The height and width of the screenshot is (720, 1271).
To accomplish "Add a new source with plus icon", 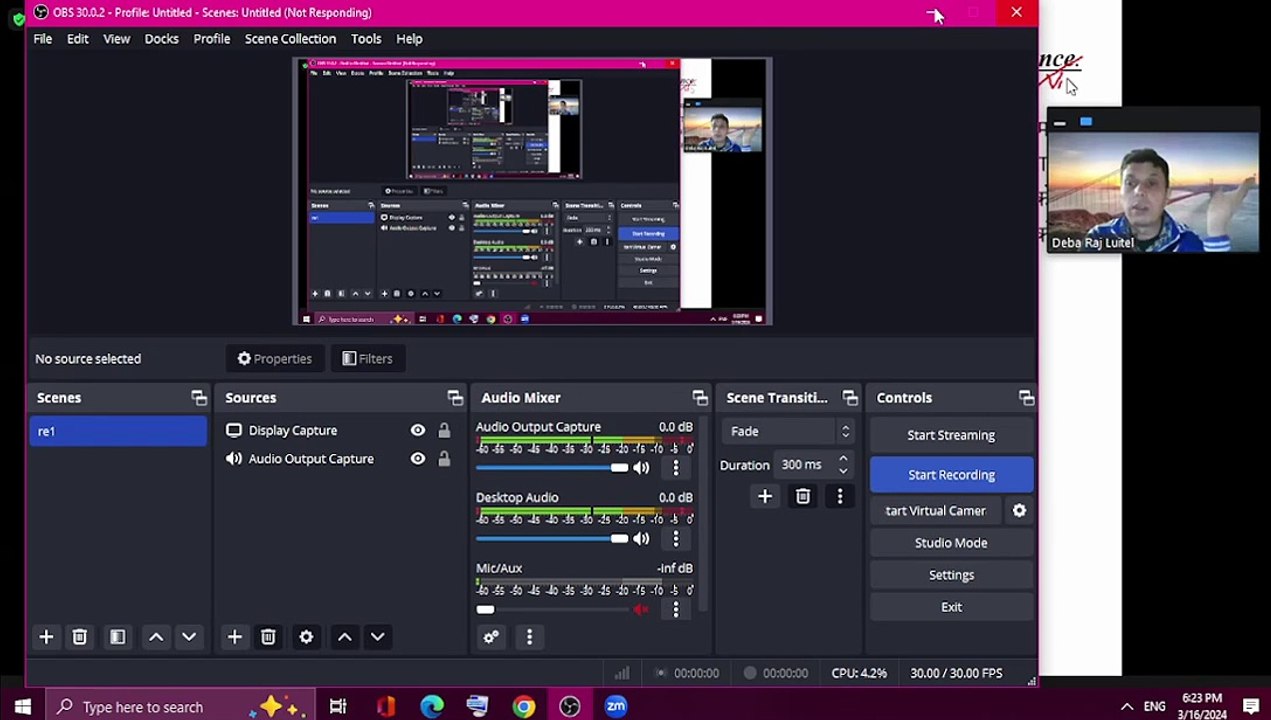I will 234,637.
